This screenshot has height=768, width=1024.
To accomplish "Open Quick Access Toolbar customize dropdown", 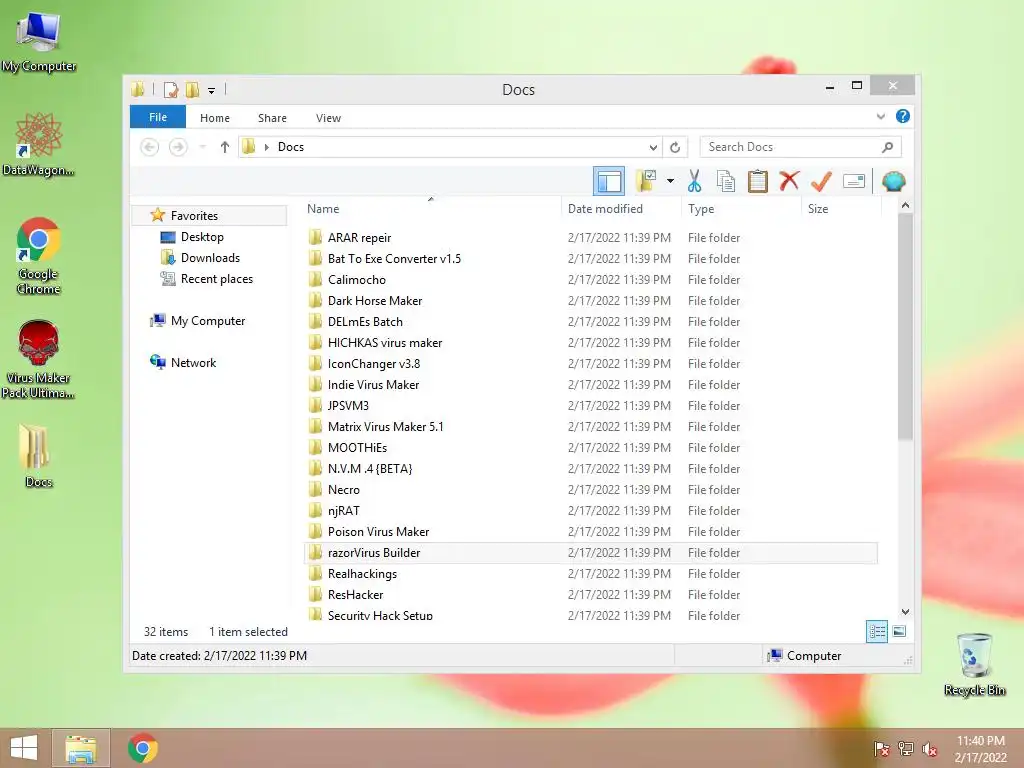I will [212, 91].
